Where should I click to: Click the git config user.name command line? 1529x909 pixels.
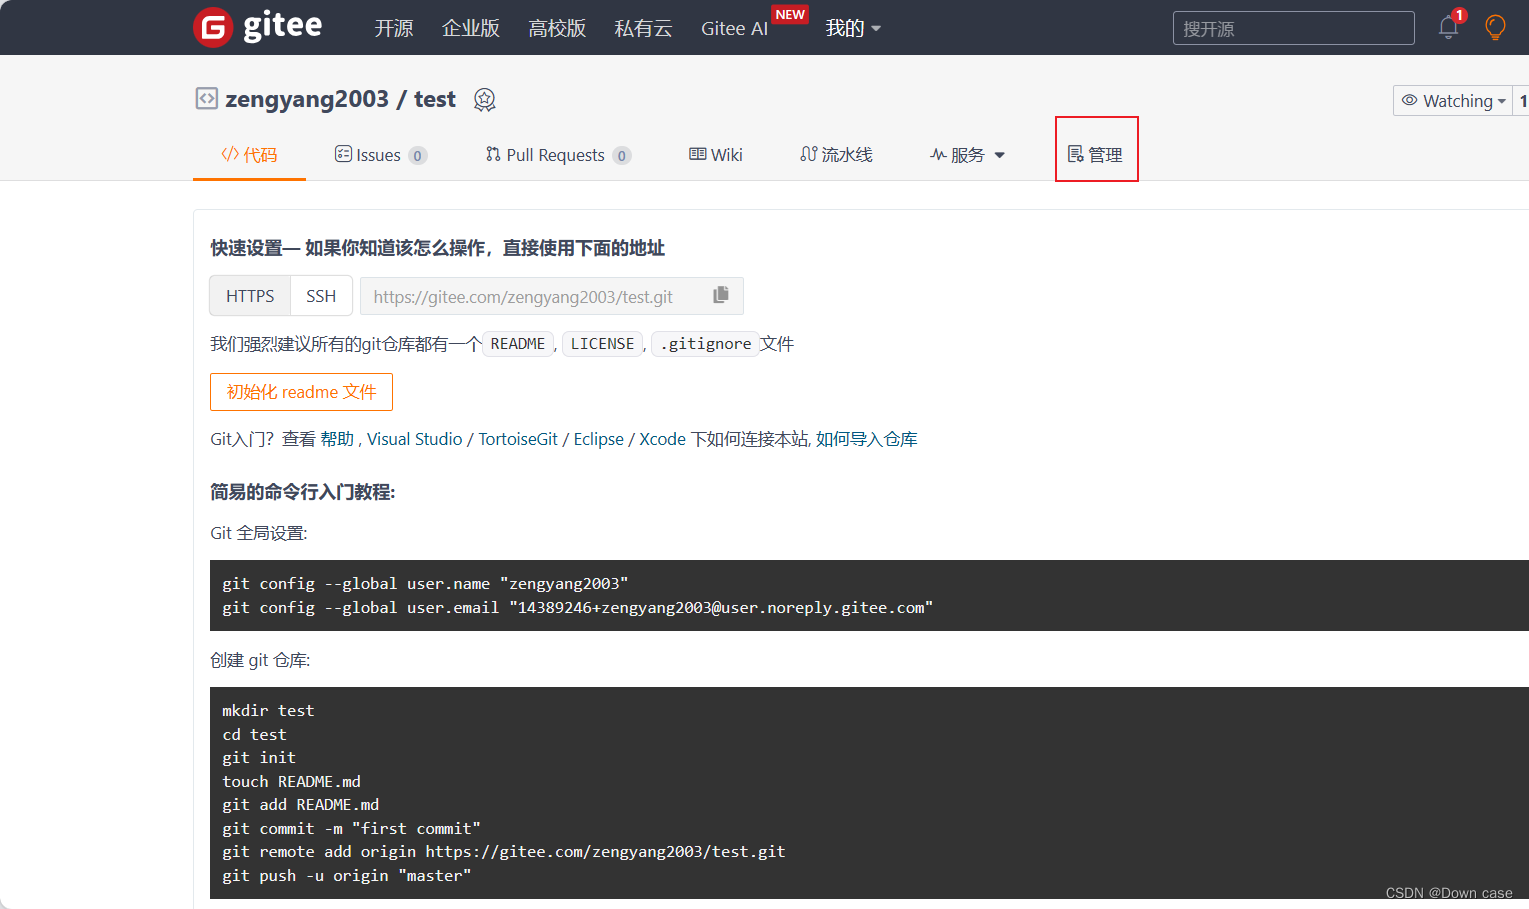pyautogui.click(x=425, y=584)
